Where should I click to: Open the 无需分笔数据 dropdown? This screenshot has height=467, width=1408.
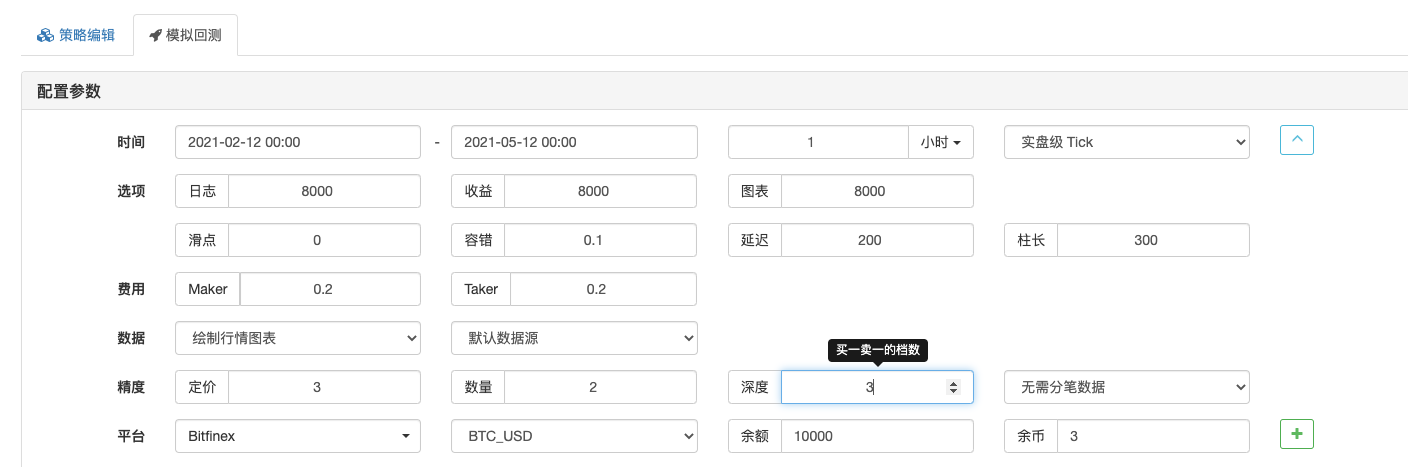pos(1126,387)
